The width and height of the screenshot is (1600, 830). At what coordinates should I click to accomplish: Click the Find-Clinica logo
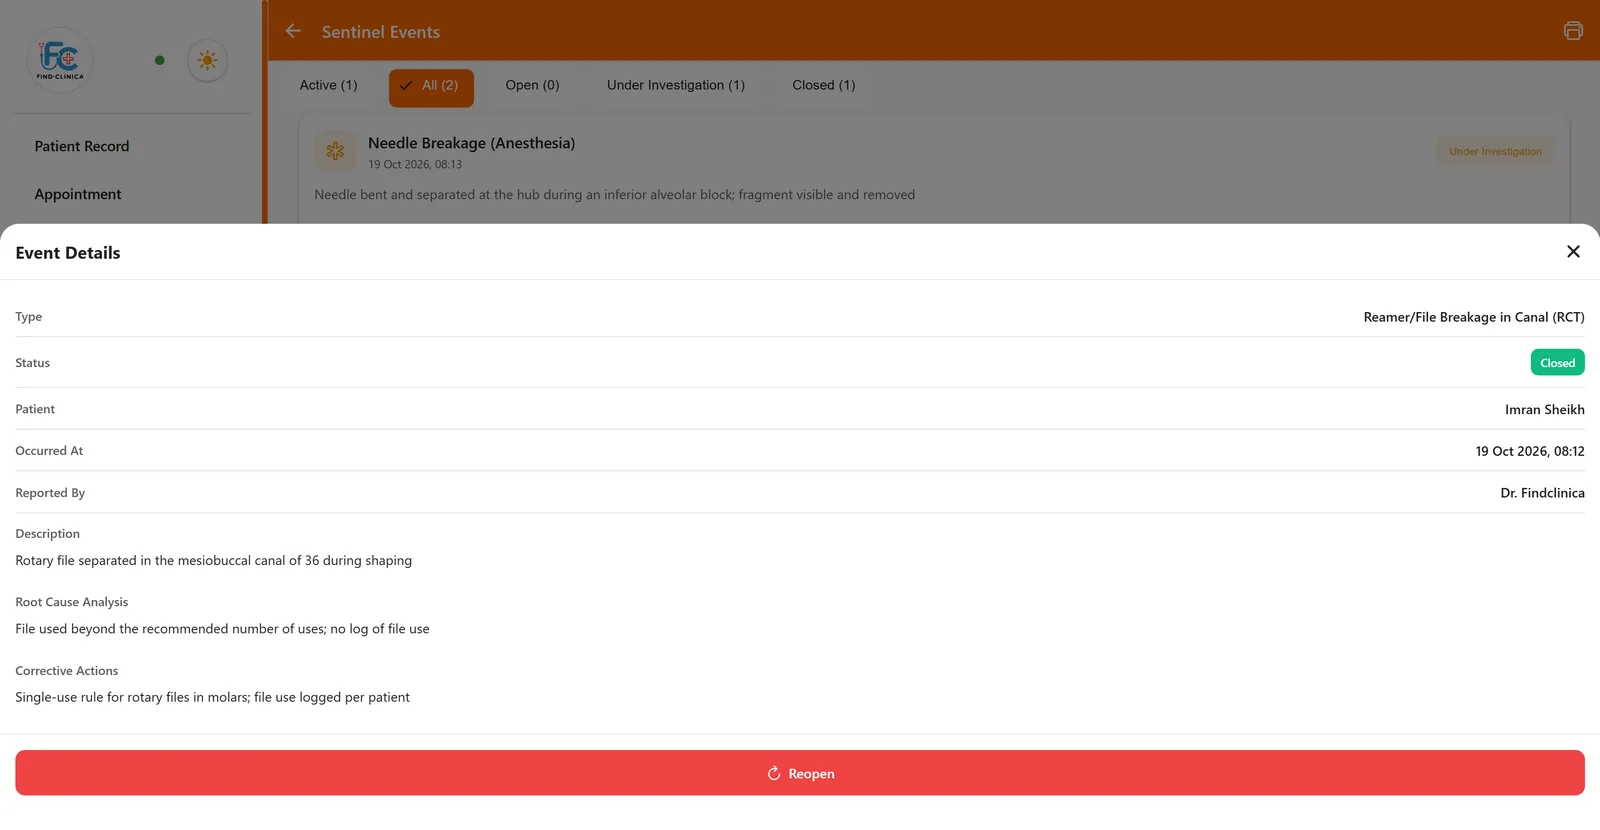(x=60, y=60)
